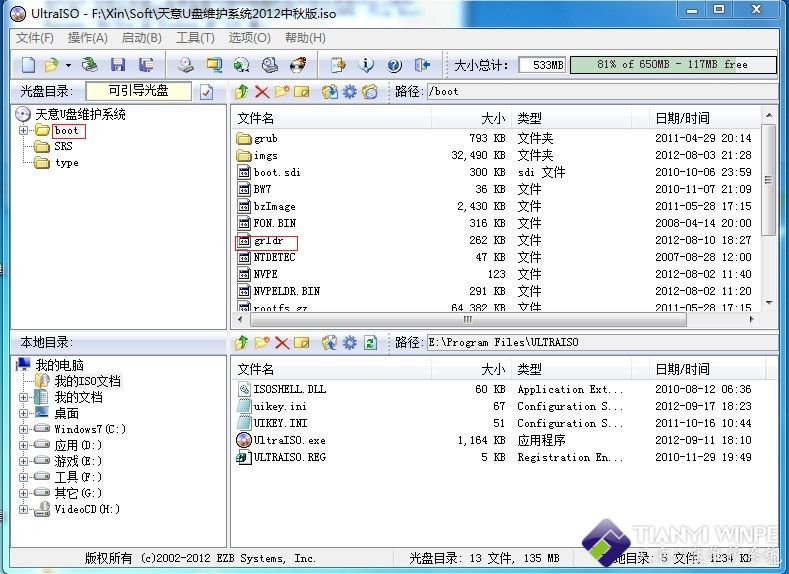Click the Exit door icon in main toolbar
This screenshot has height=574, width=789.
tap(422, 64)
